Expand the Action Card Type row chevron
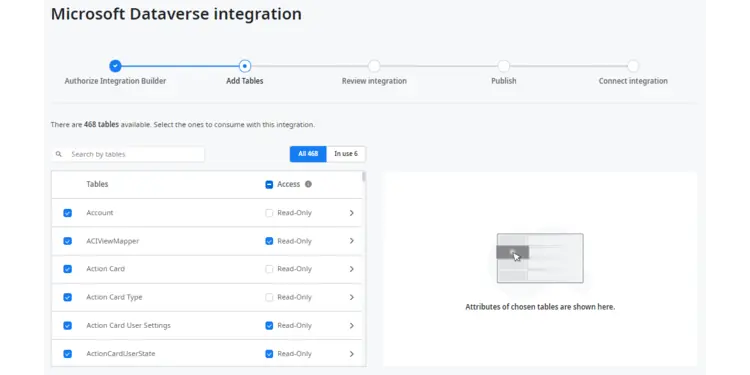The width and height of the screenshot is (750, 375). tap(352, 297)
